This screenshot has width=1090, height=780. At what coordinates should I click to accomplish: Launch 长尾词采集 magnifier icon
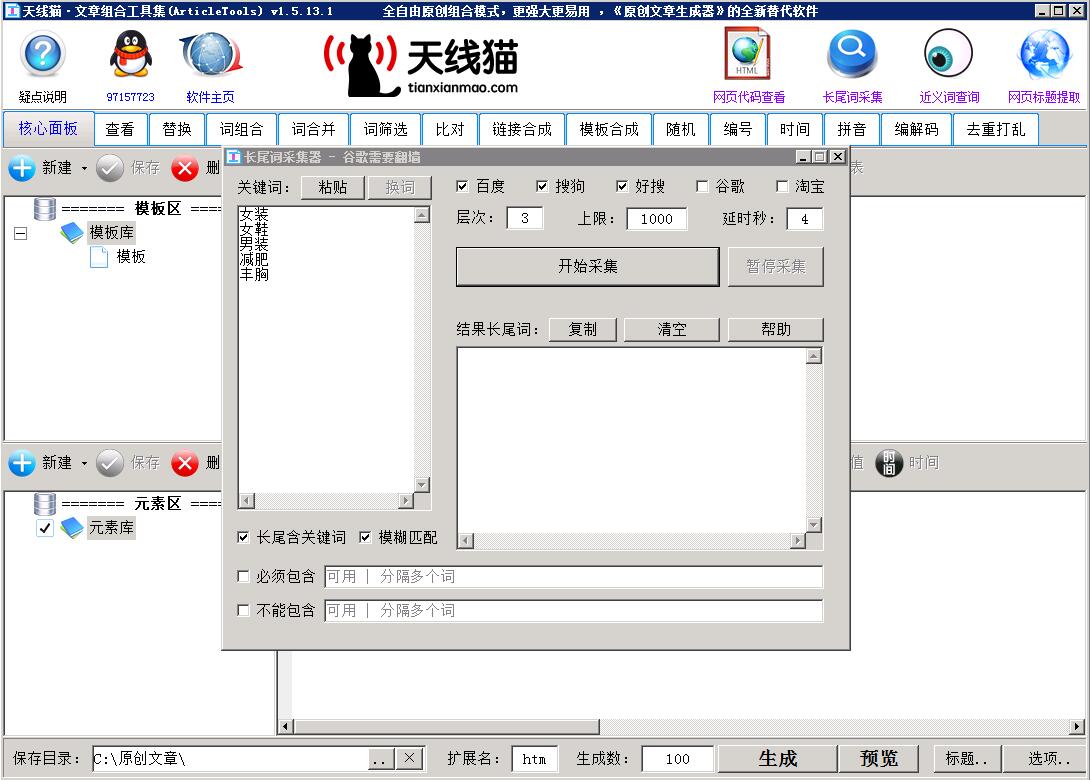pyautogui.click(x=852, y=54)
